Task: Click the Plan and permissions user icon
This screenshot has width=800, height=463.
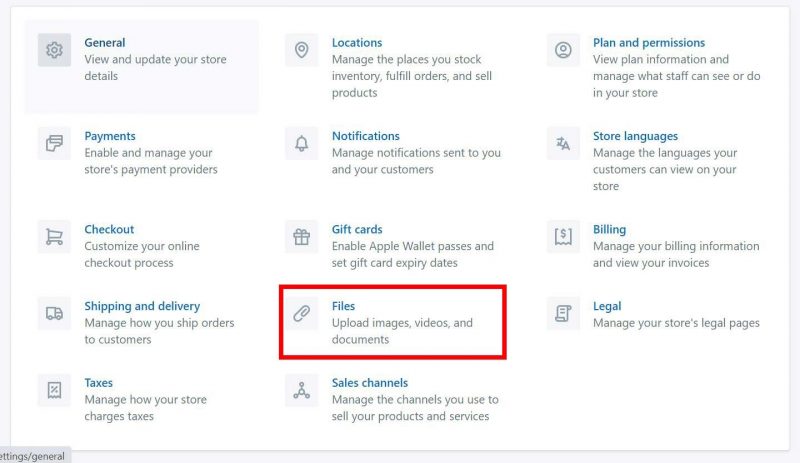Action: click(x=563, y=50)
